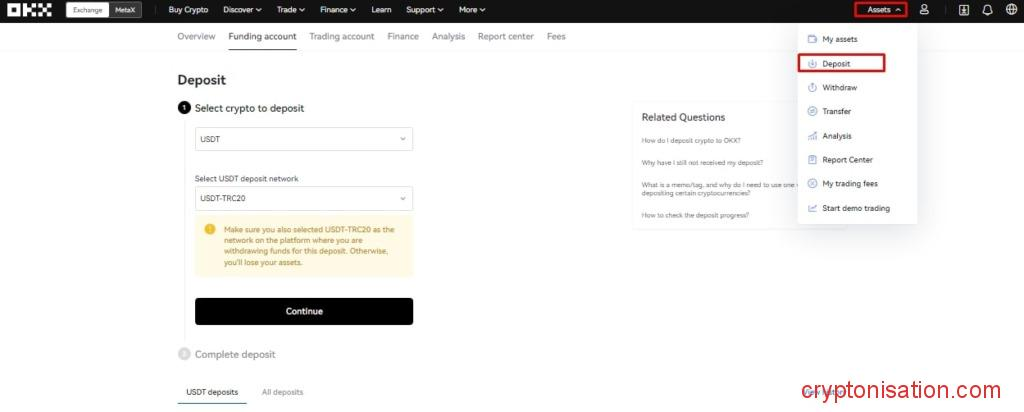Expand the USDT crypto dropdown
This screenshot has width=1024, height=412.
pos(303,139)
